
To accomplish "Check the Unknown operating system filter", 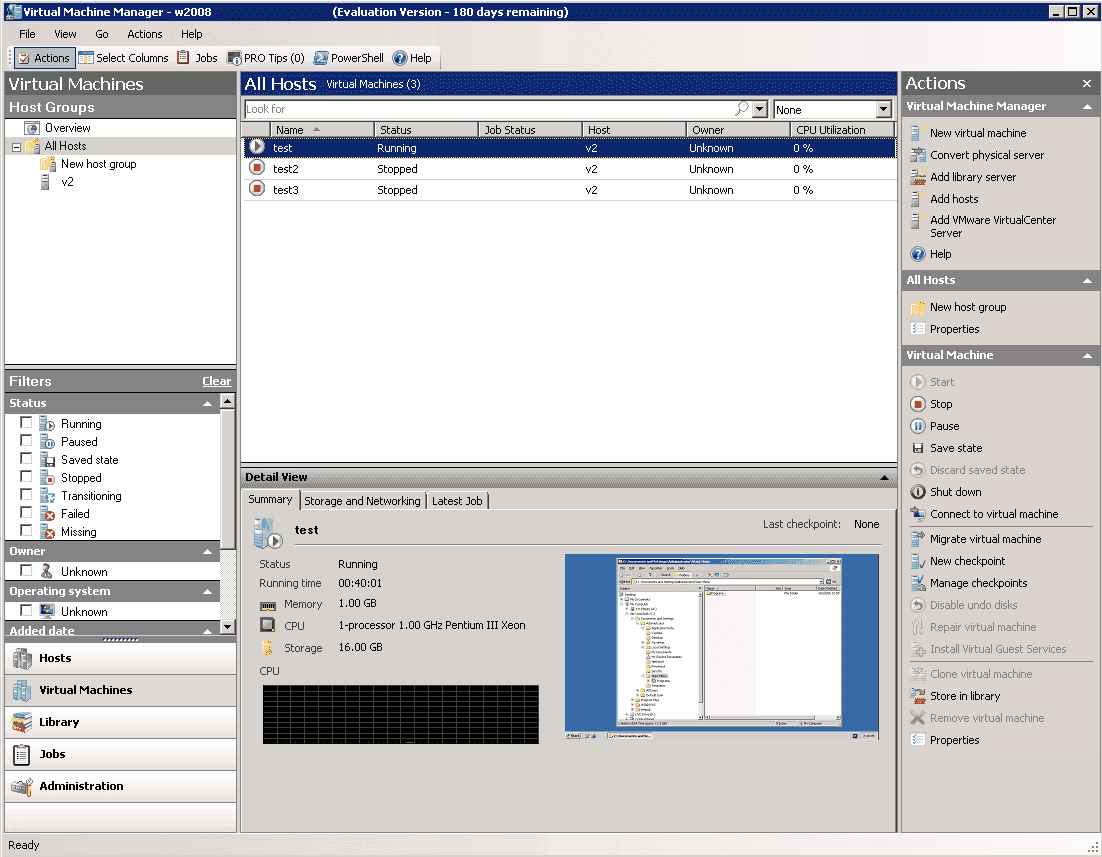I will point(26,610).
